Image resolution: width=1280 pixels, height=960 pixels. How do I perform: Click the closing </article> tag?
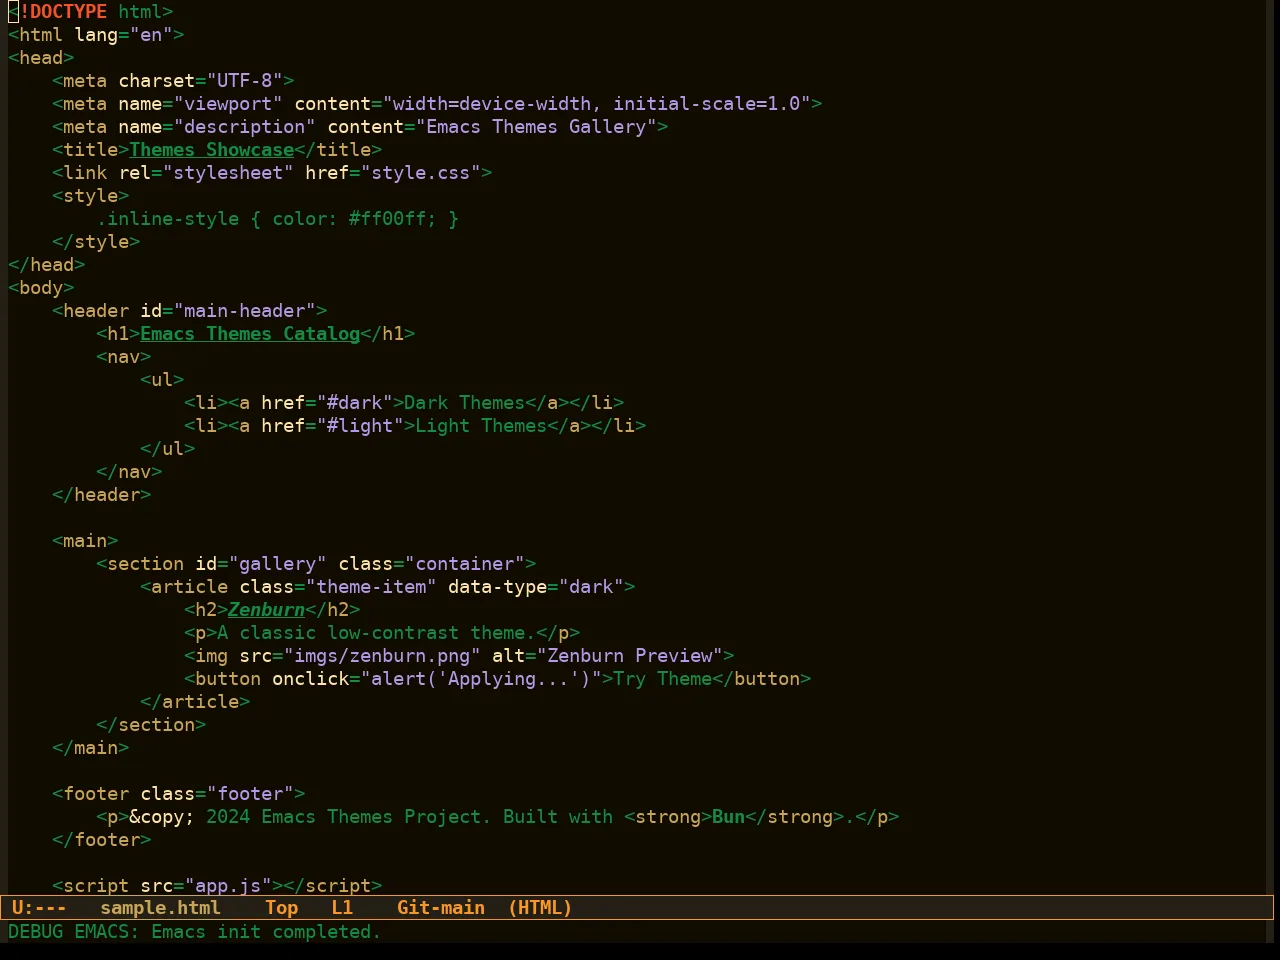pyautogui.click(x=195, y=702)
